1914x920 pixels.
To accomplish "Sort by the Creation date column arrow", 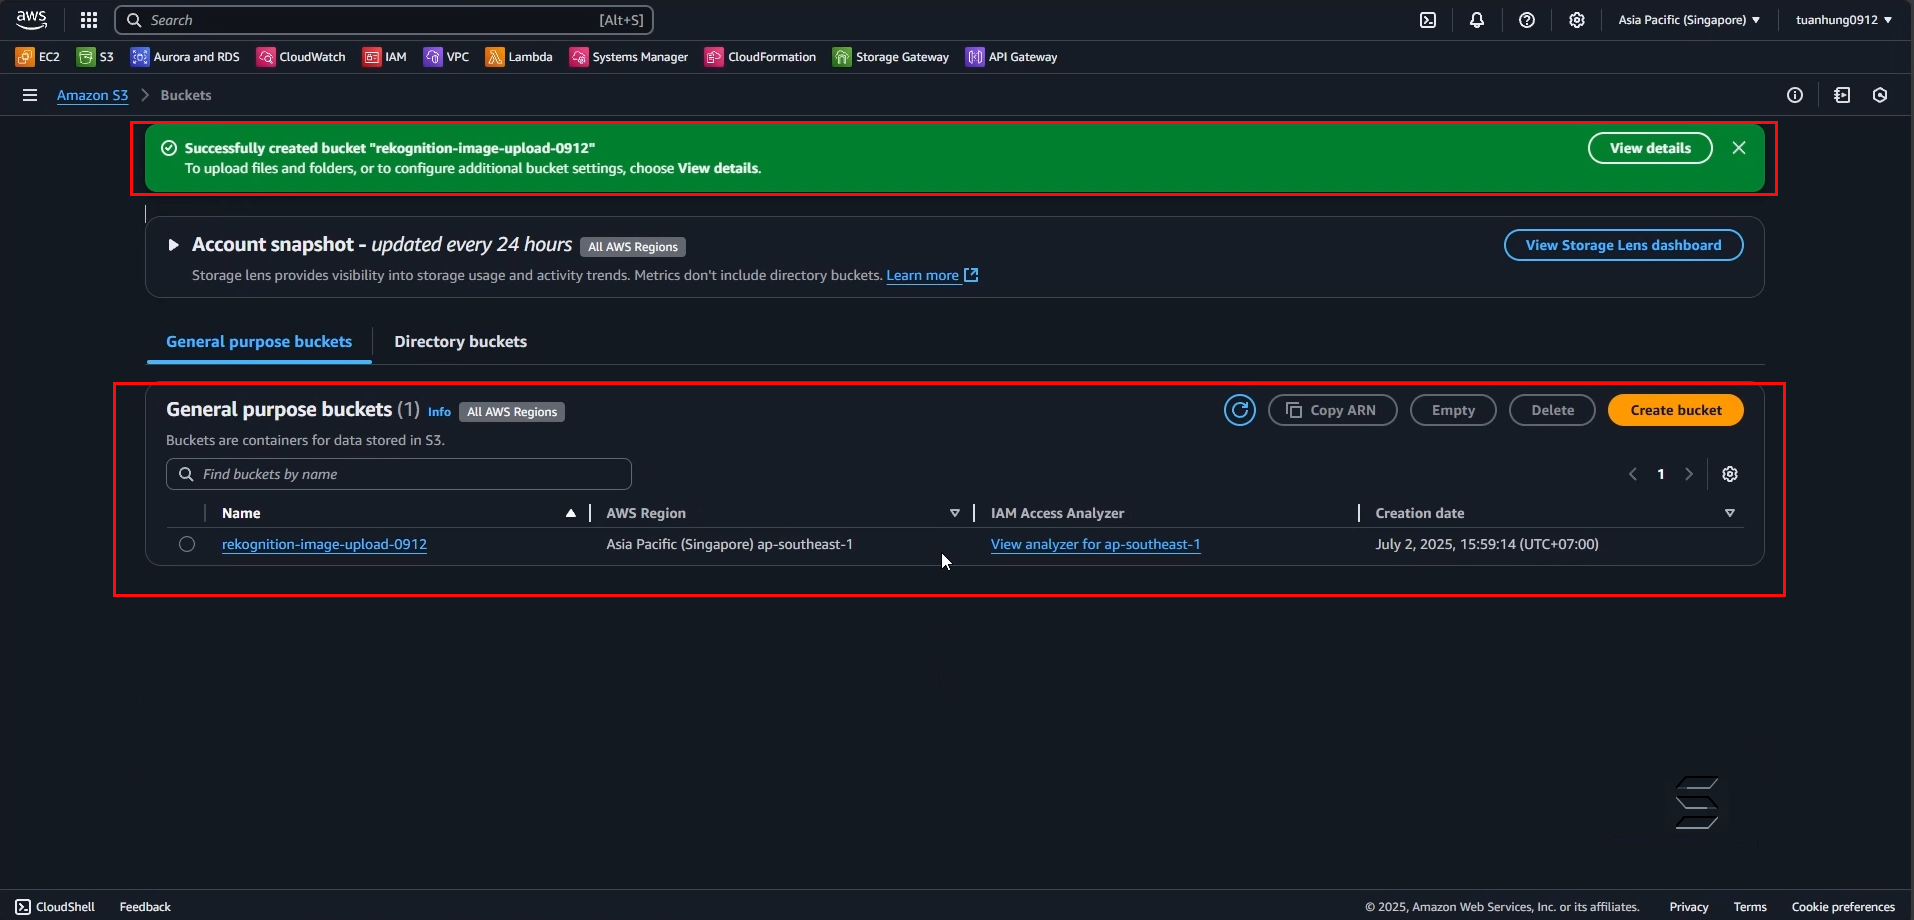I will coord(1730,513).
